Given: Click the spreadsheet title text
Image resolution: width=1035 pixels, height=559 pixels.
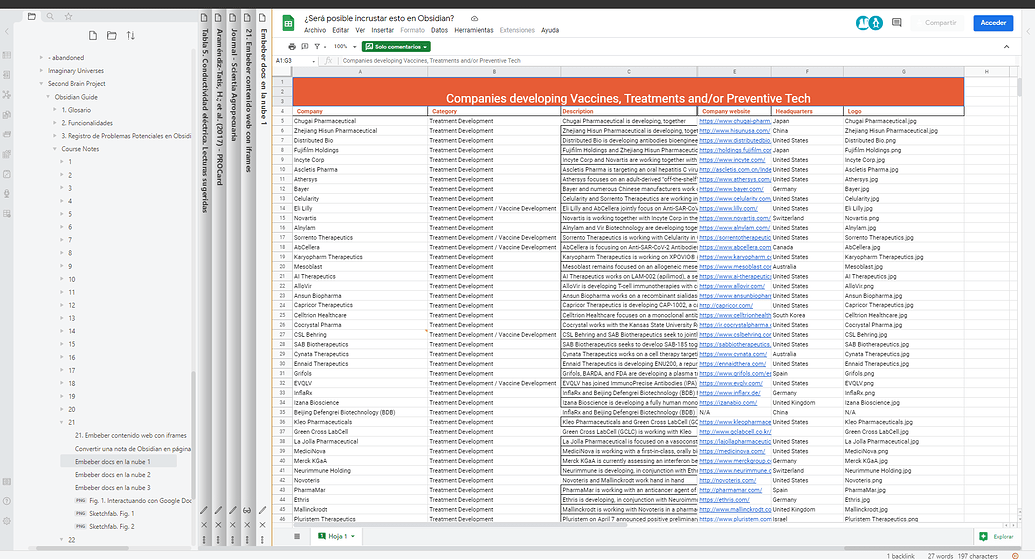Looking at the screenshot, I should click(379, 18).
